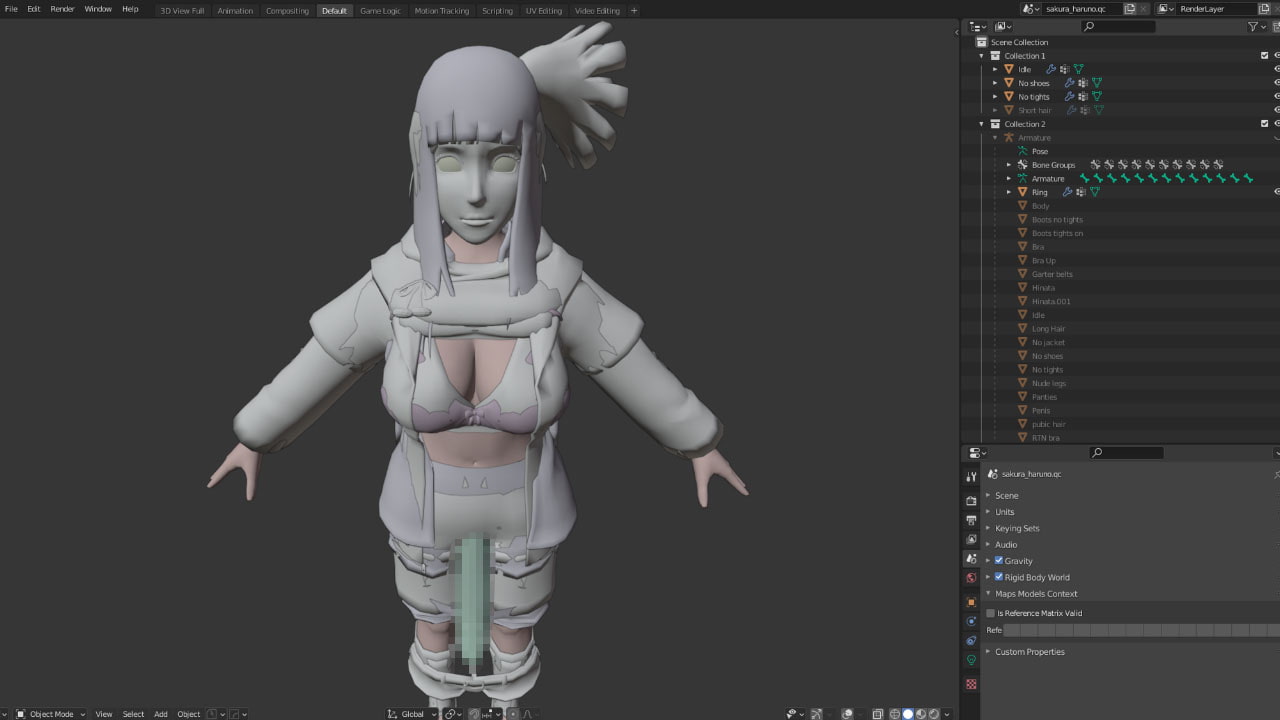Open the viewport View menu
The width and height of the screenshot is (1280, 720).
tap(103, 714)
